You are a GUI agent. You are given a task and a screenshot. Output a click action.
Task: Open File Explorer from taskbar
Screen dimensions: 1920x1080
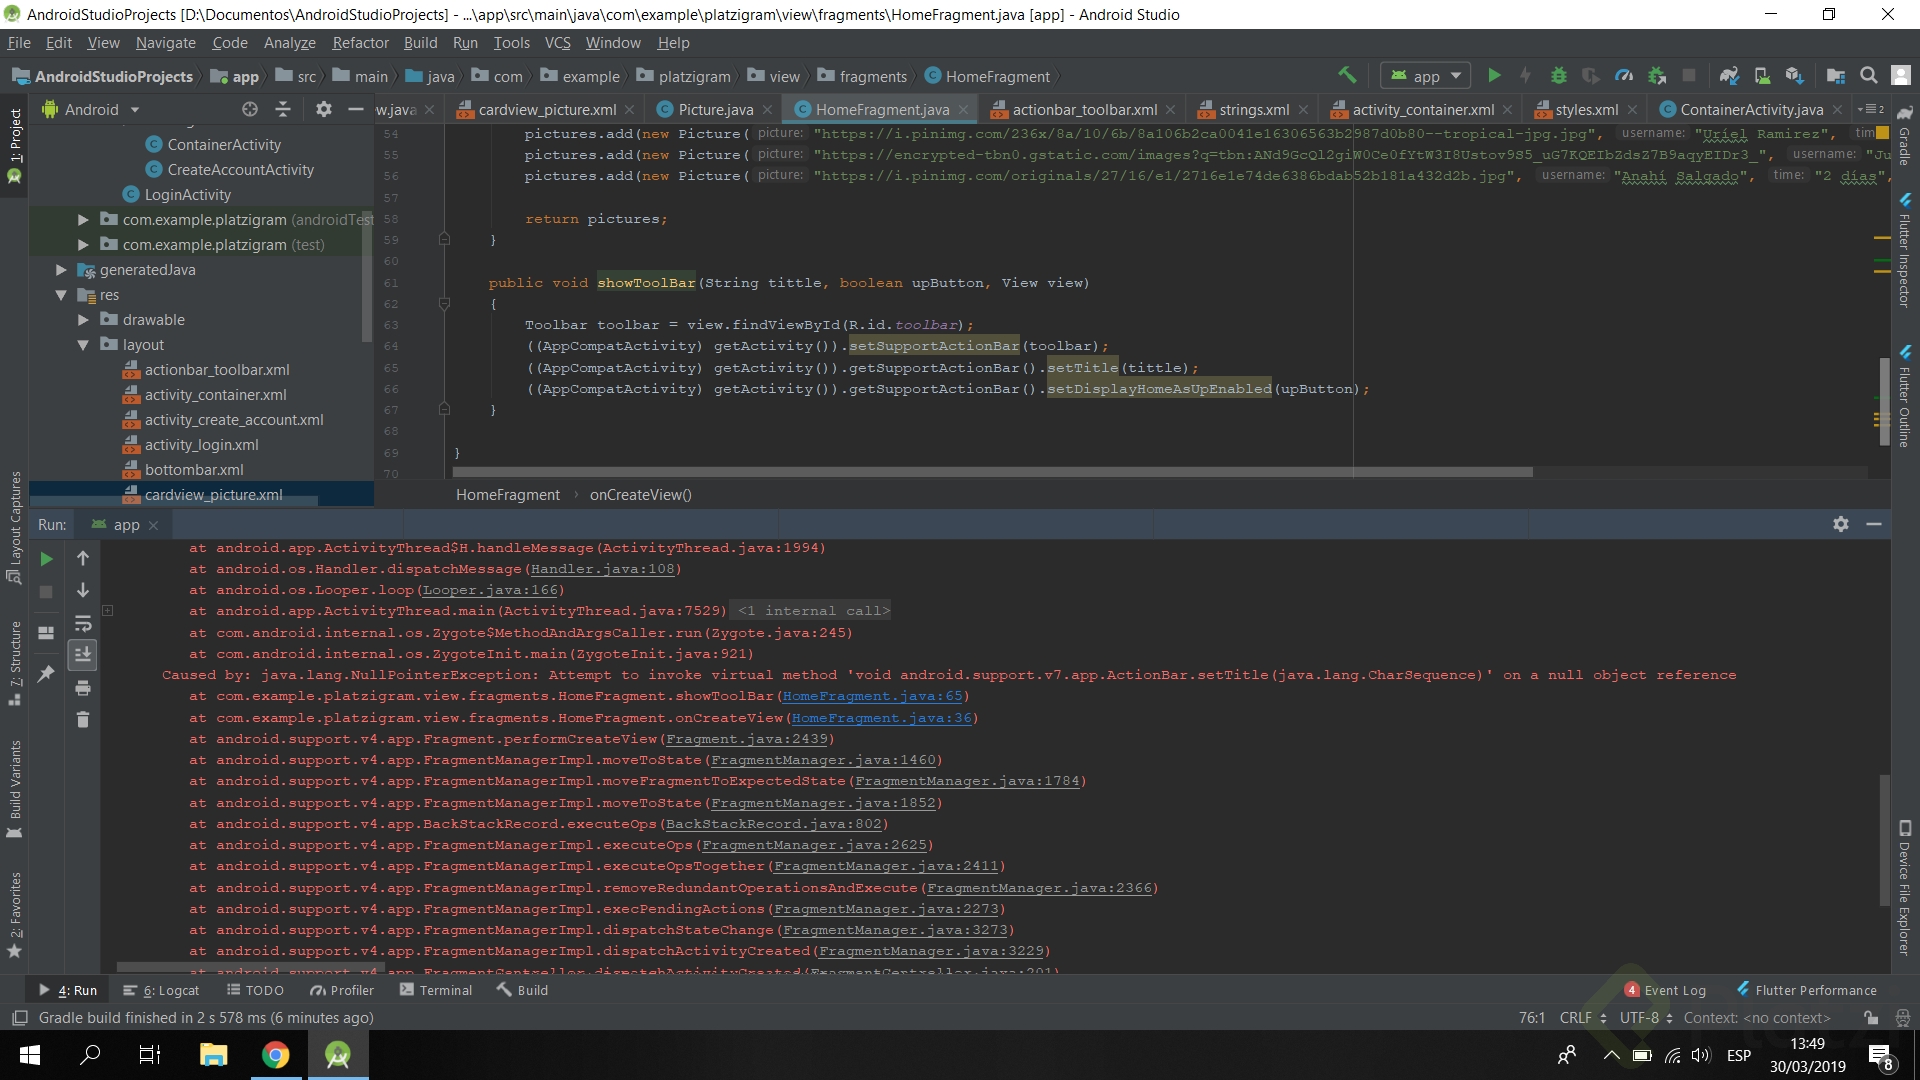pyautogui.click(x=213, y=1054)
